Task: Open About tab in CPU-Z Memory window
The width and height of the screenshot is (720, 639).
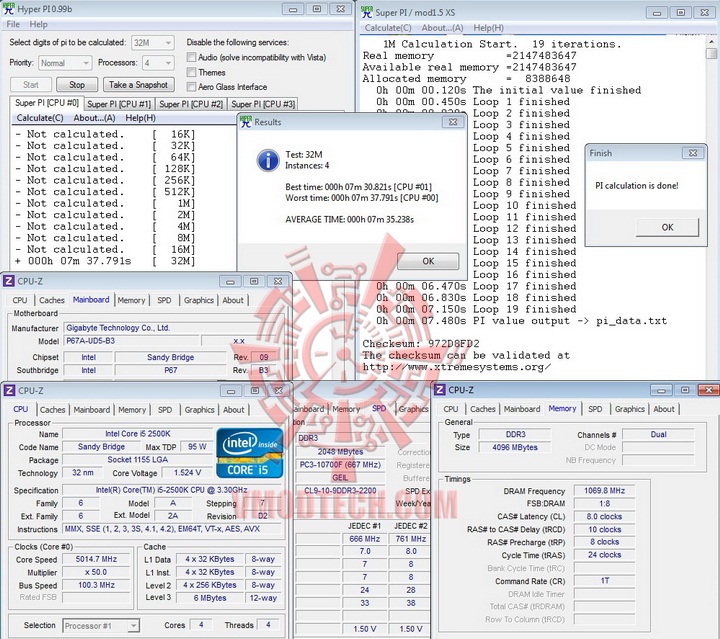Action: tap(664, 409)
